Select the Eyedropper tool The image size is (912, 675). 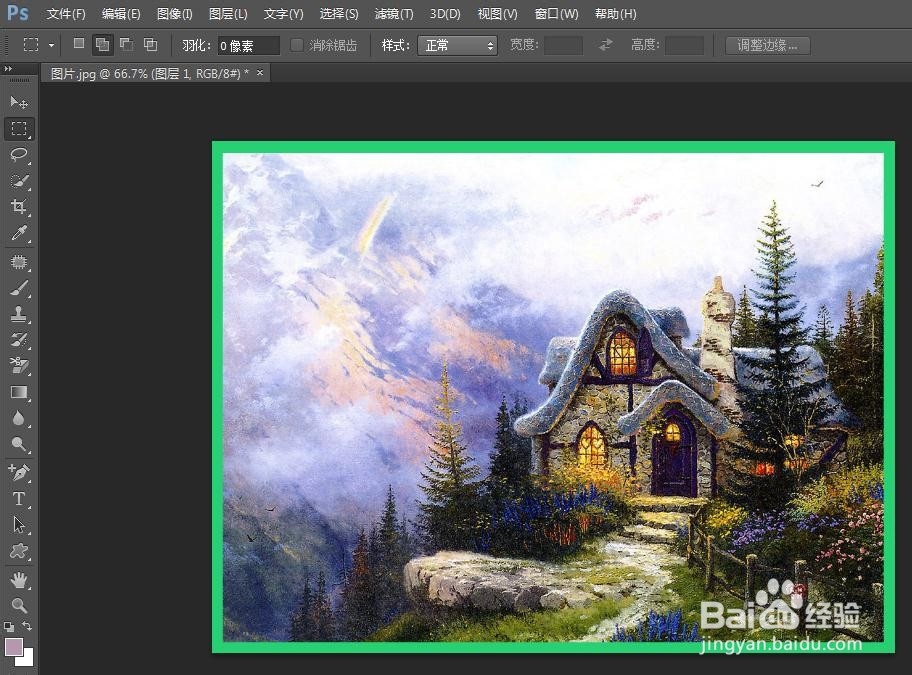[19, 233]
